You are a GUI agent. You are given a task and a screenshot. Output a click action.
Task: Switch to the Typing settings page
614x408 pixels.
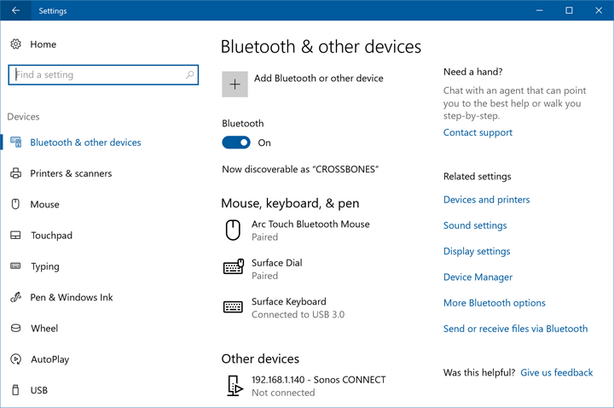click(45, 266)
